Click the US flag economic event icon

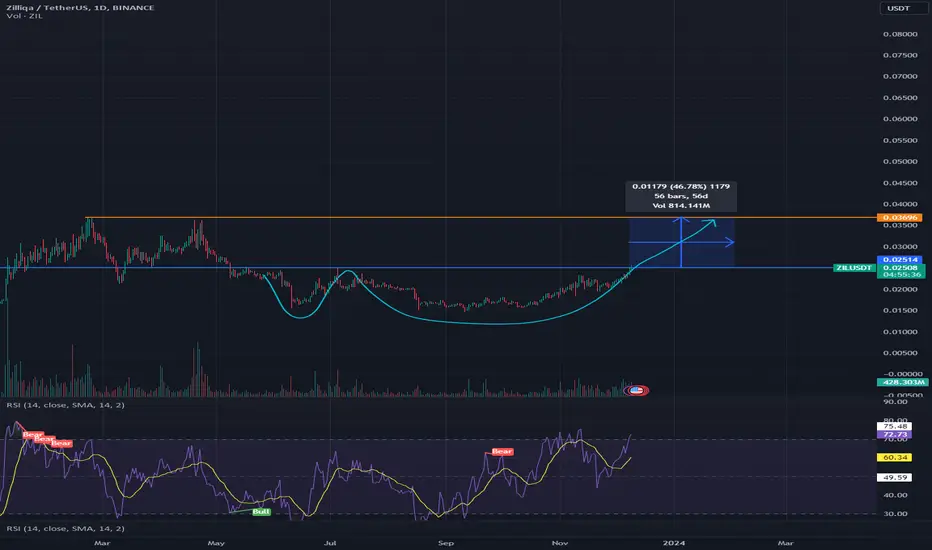[637, 391]
